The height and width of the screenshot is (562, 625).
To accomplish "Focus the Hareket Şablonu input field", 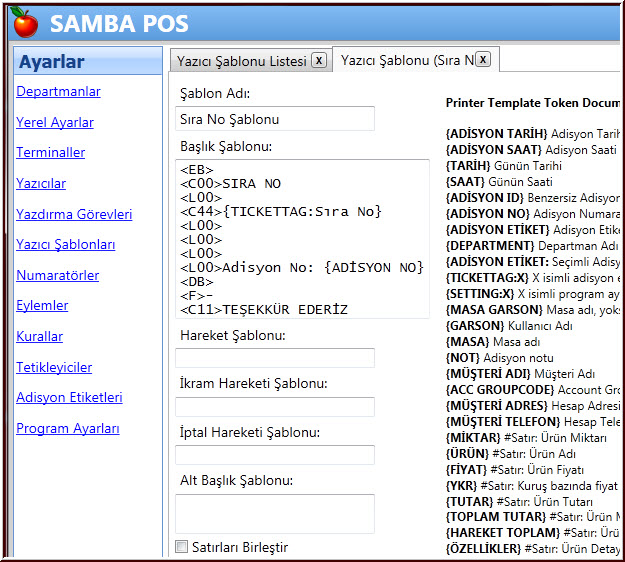I will (275, 358).
